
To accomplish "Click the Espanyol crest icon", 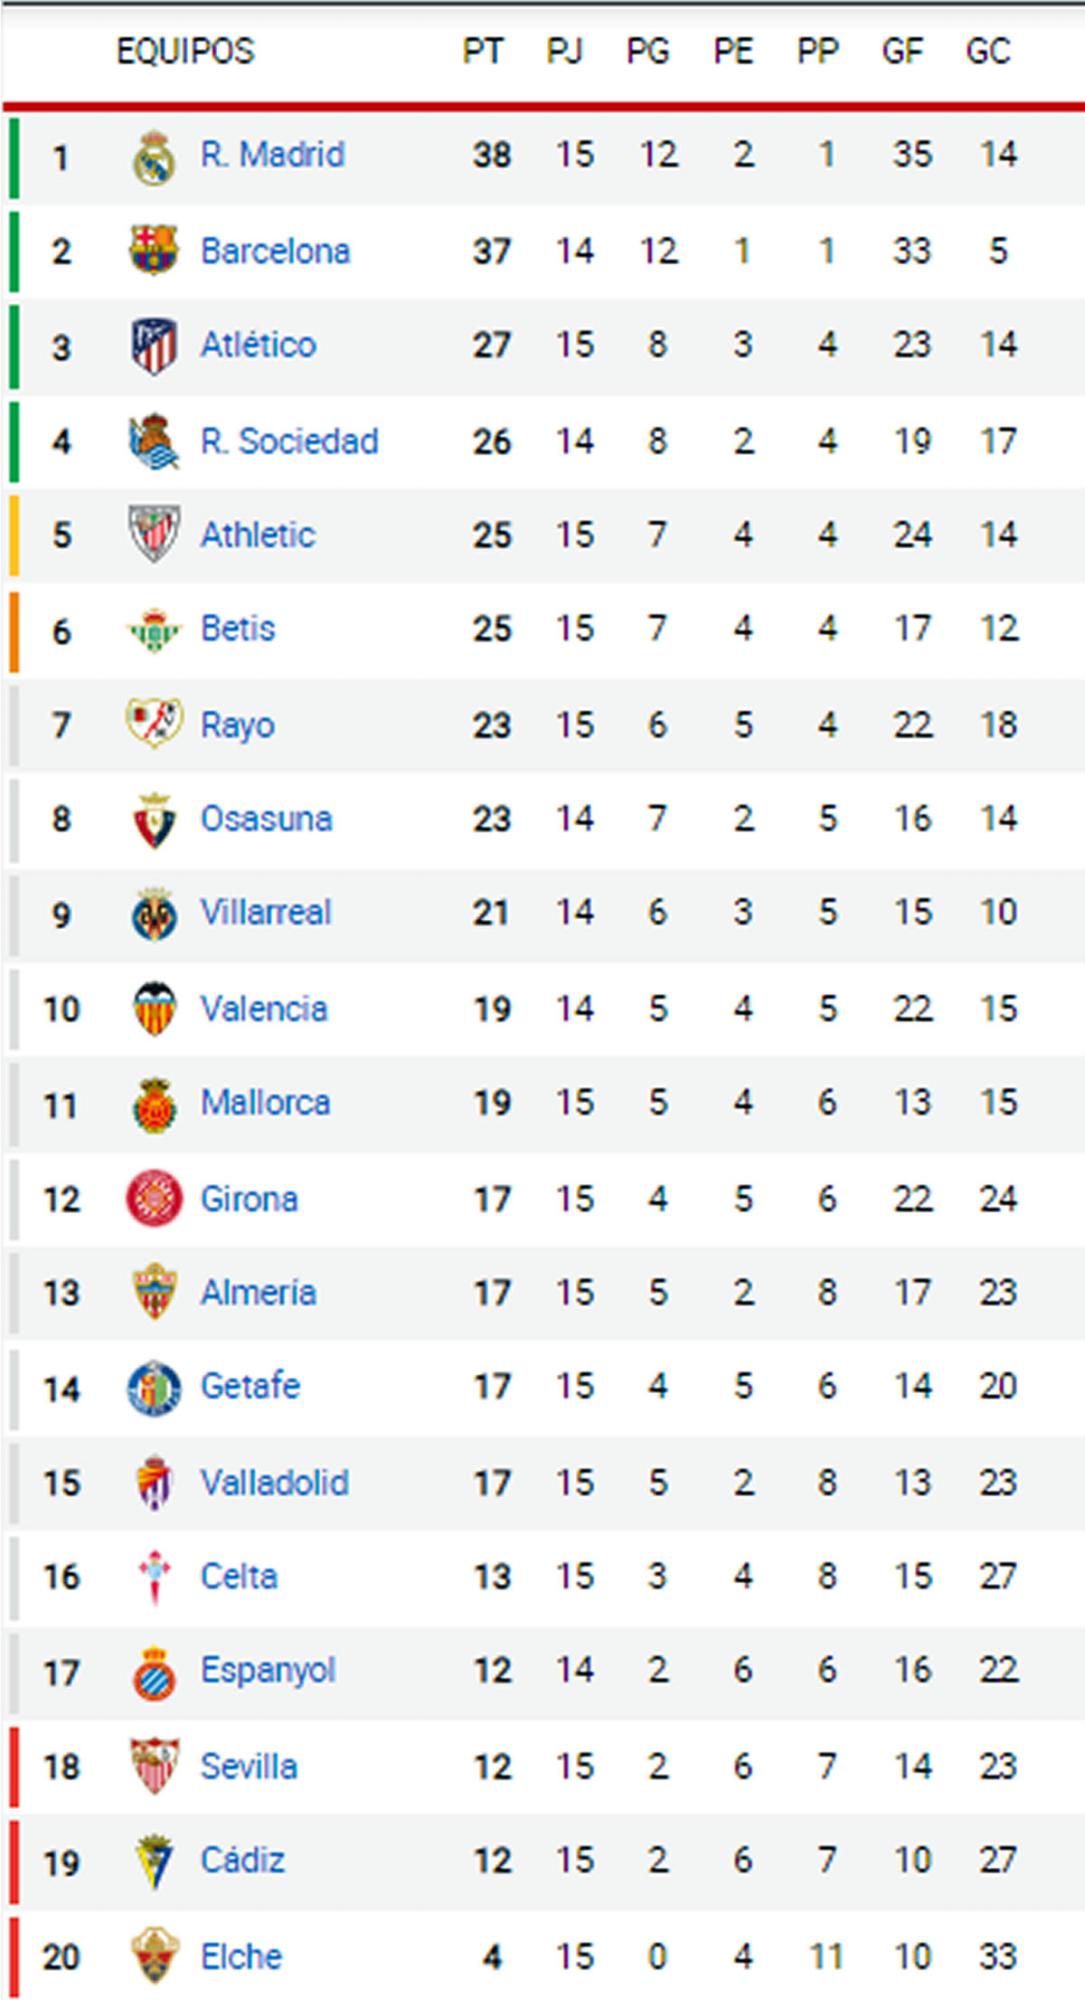I will pos(154,1672).
